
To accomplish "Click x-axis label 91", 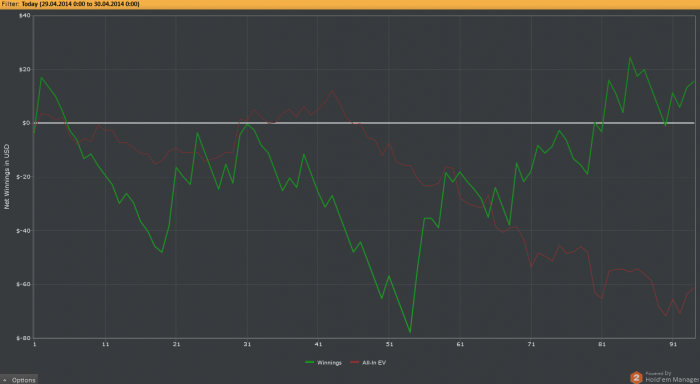I will pyautogui.click(x=673, y=344).
